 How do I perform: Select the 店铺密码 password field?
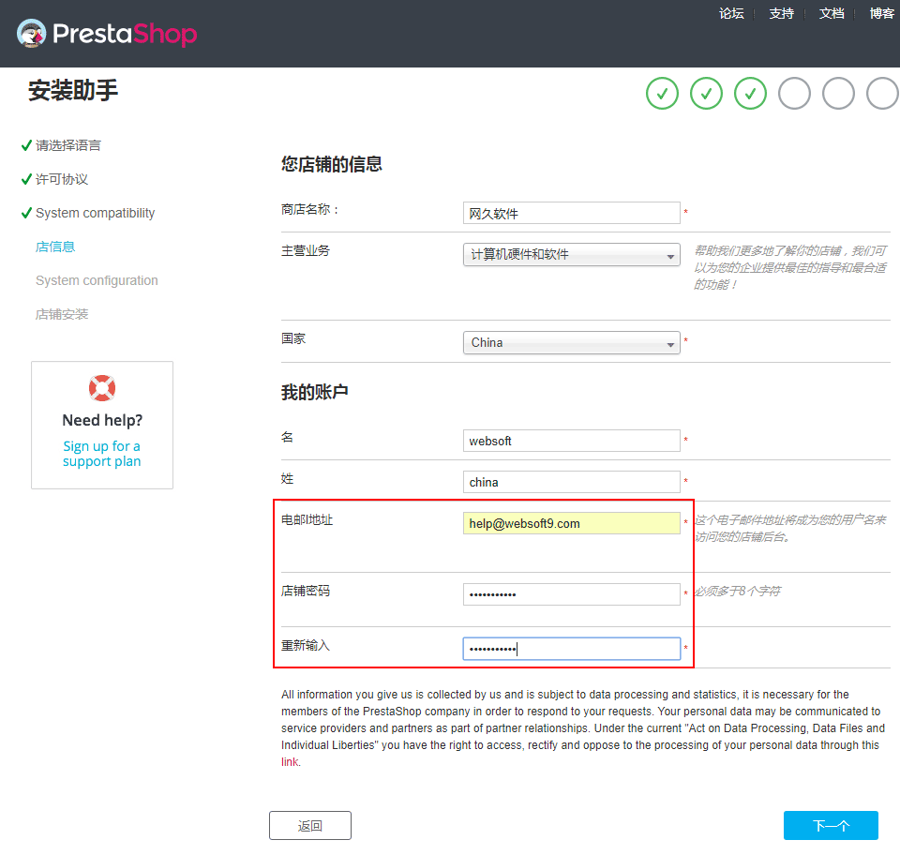pos(571,594)
